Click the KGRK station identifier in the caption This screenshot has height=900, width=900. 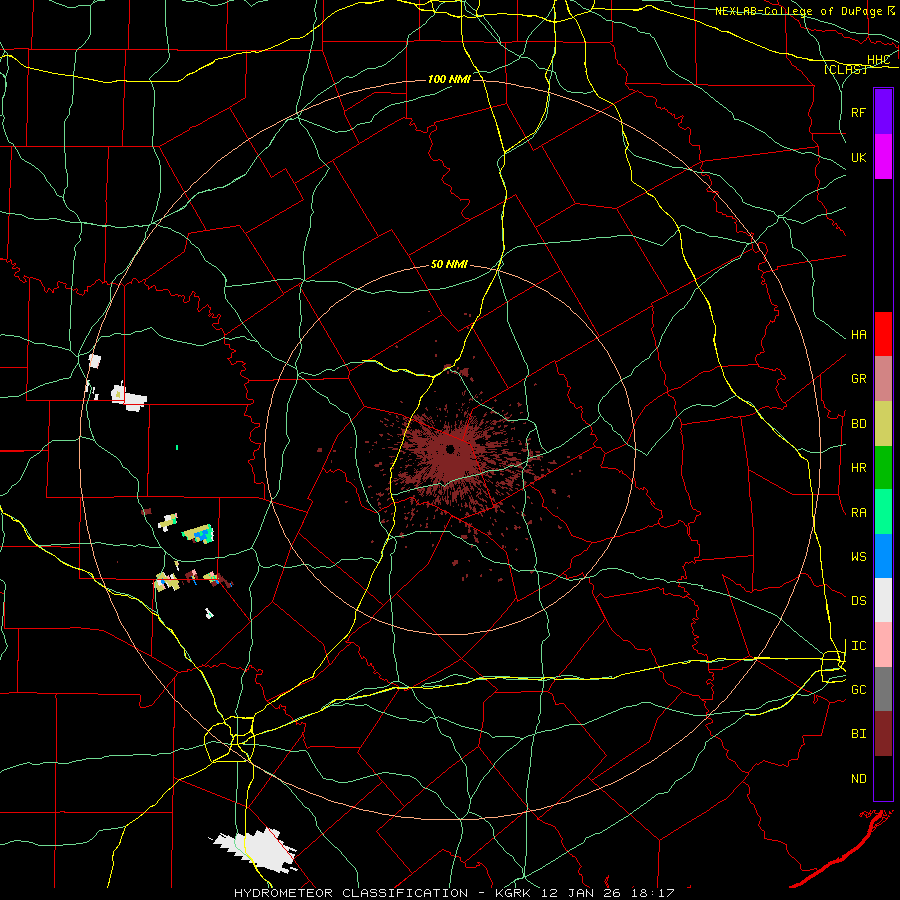pos(513,893)
